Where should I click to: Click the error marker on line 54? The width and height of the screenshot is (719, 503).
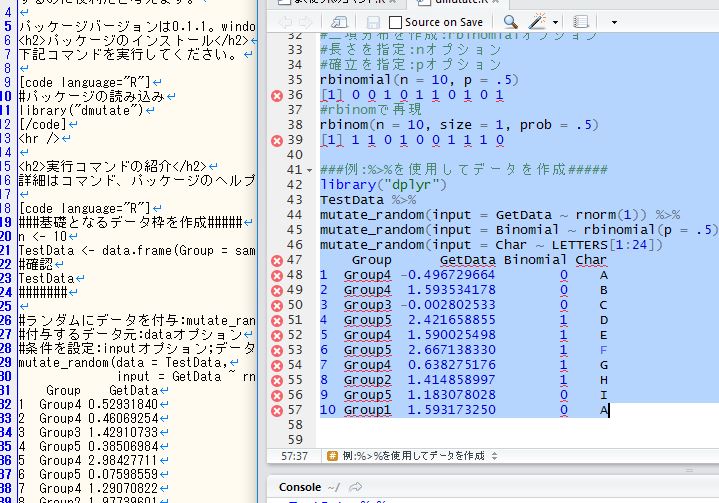[x=277, y=366]
